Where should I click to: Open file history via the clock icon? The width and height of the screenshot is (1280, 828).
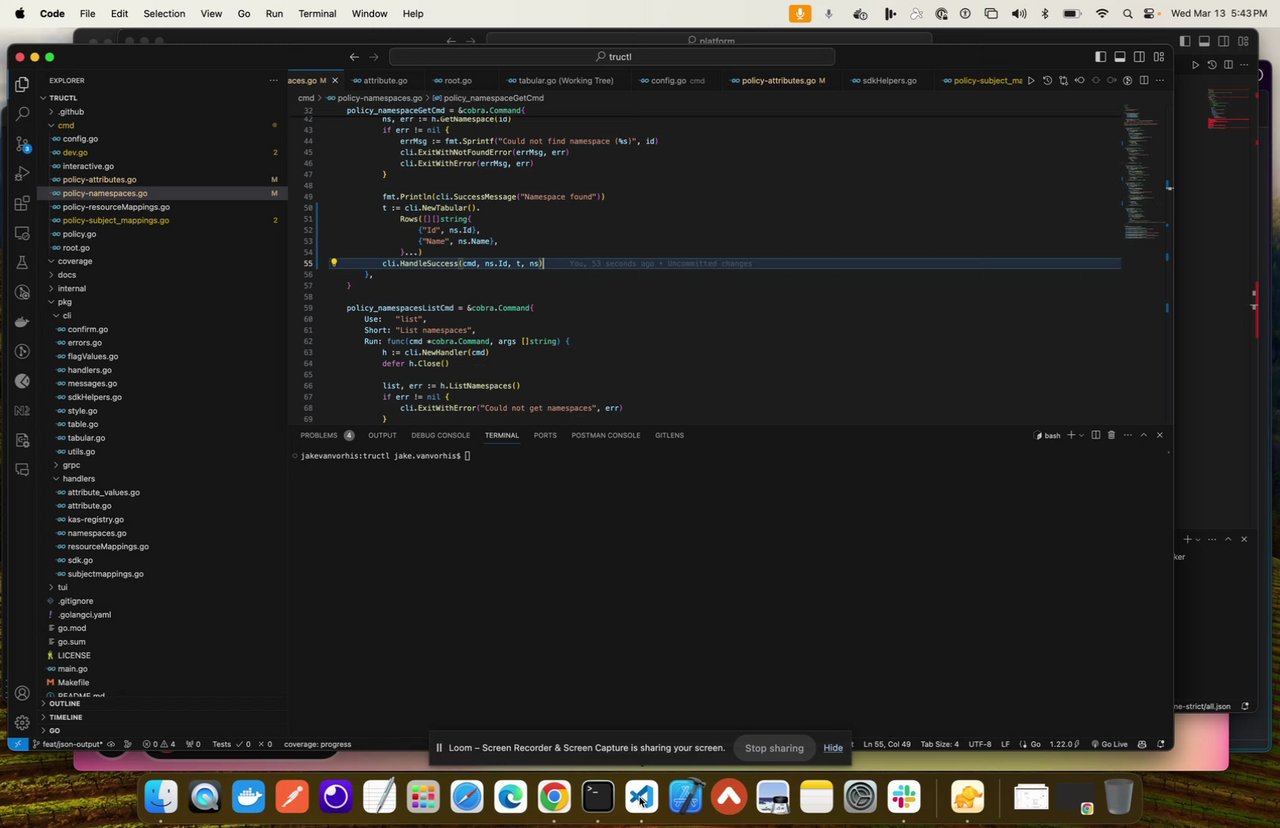(1047, 81)
